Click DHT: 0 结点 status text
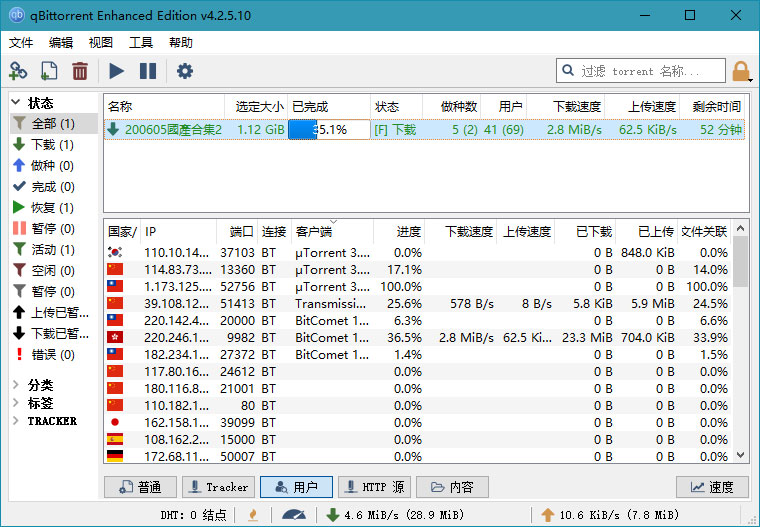This screenshot has width=760, height=527. [x=193, y=514]
